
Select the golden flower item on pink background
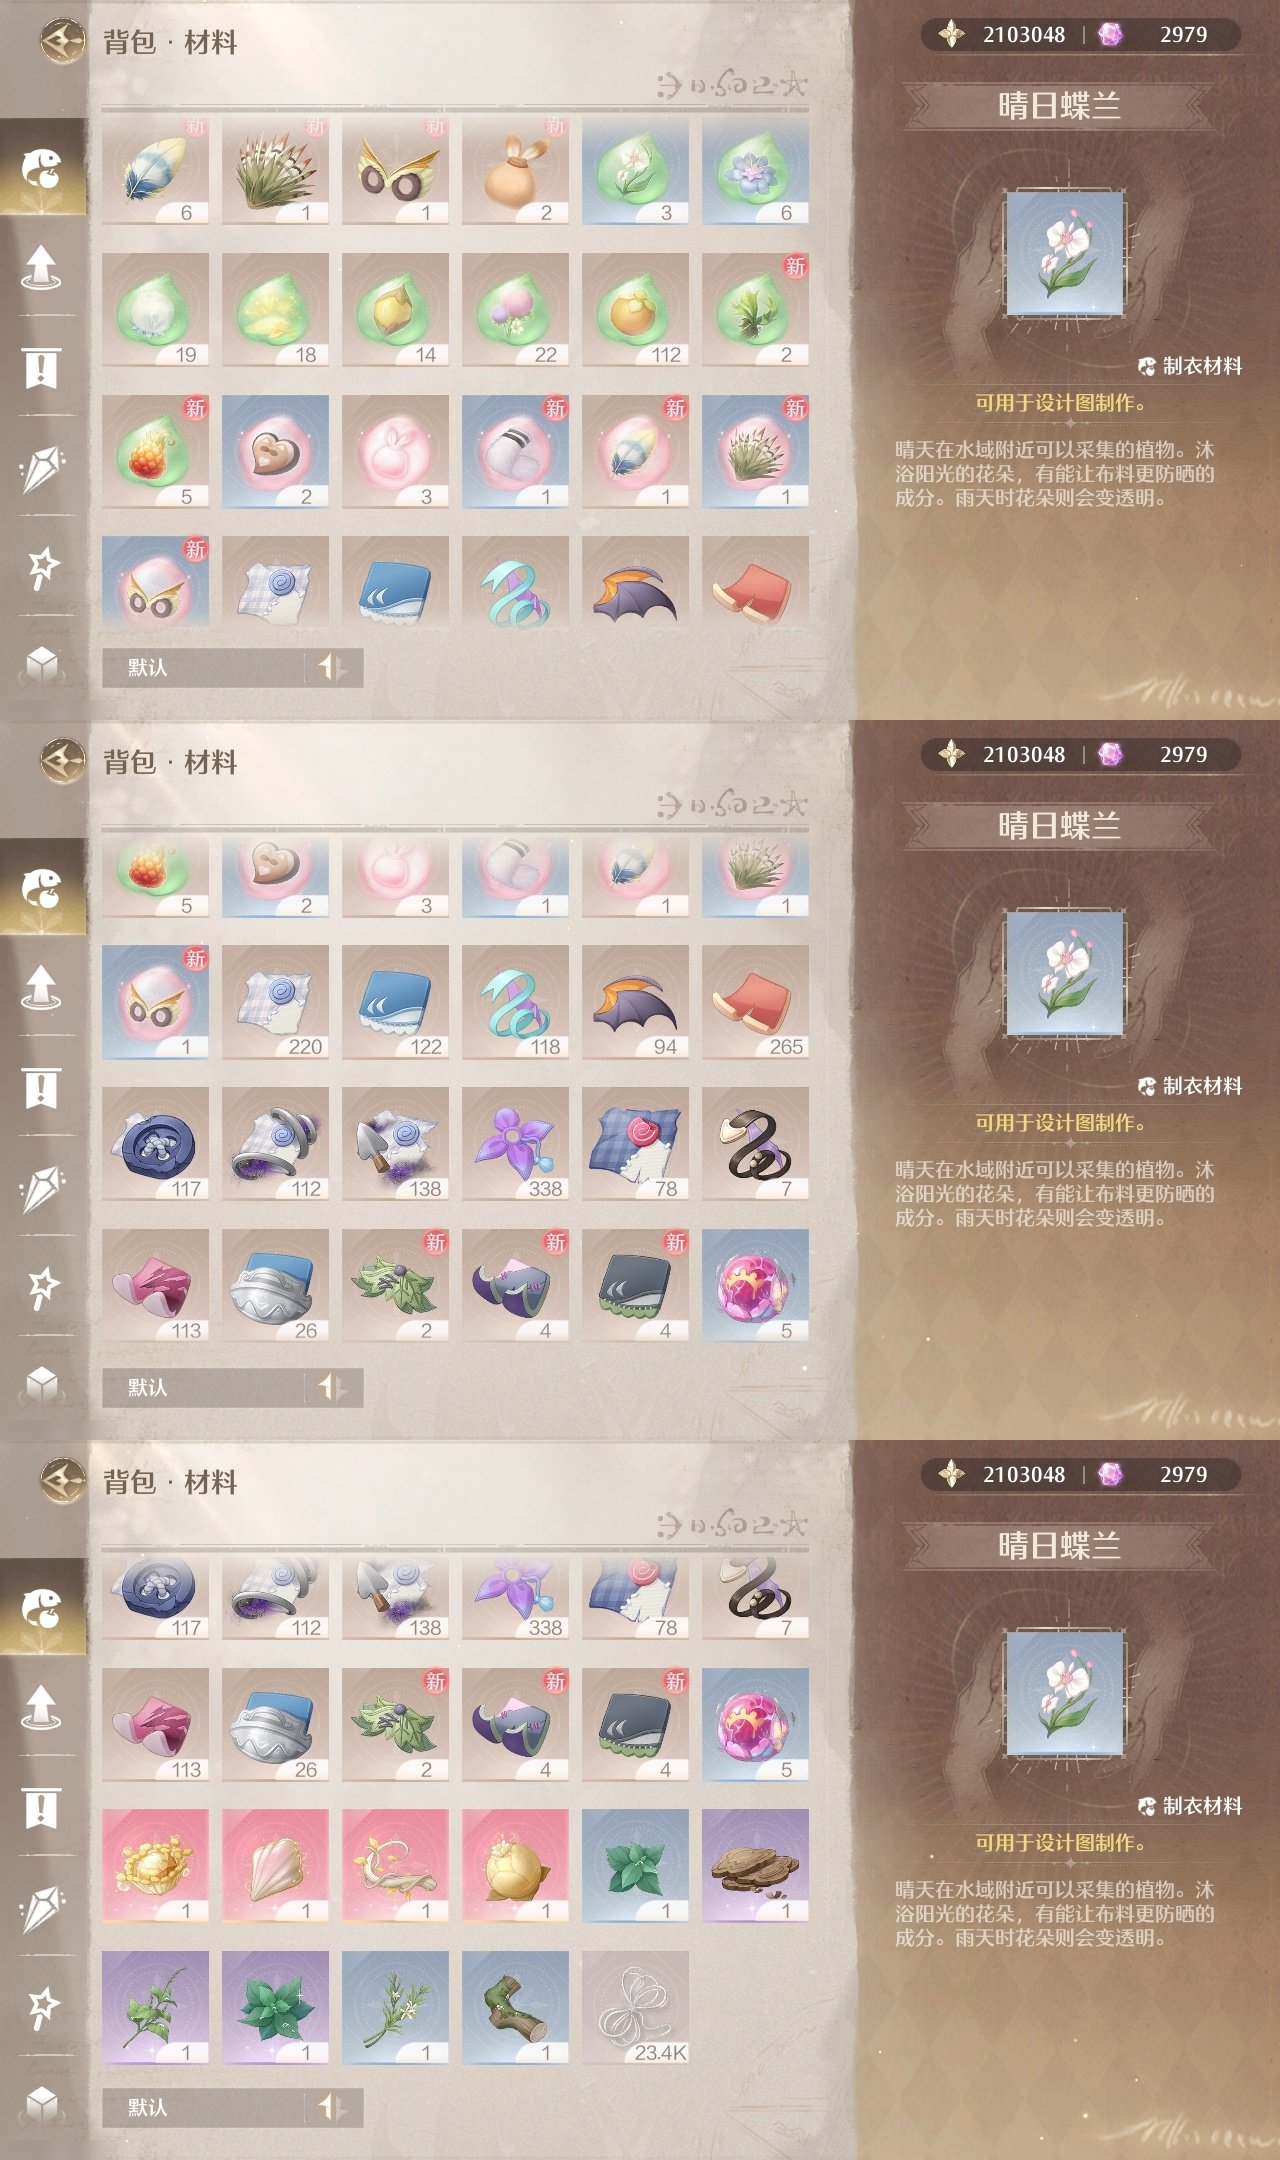(155, 1865)
